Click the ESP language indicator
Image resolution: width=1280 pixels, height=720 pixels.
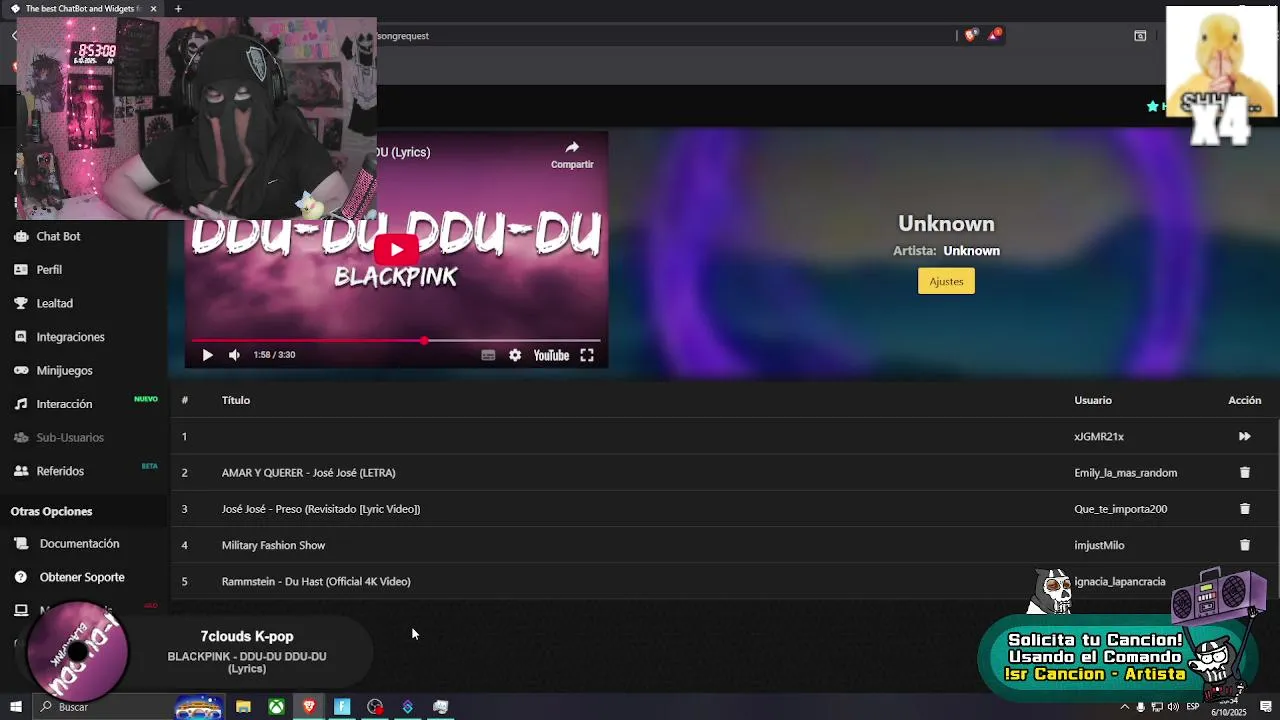1193,707
